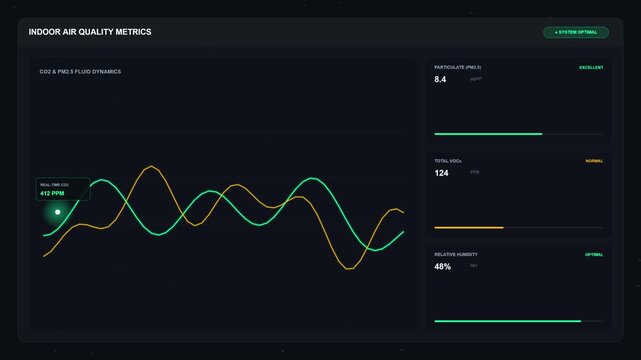Click the 48% humidity reading
Screen dimensions: 641x360
tap(442, 266)
